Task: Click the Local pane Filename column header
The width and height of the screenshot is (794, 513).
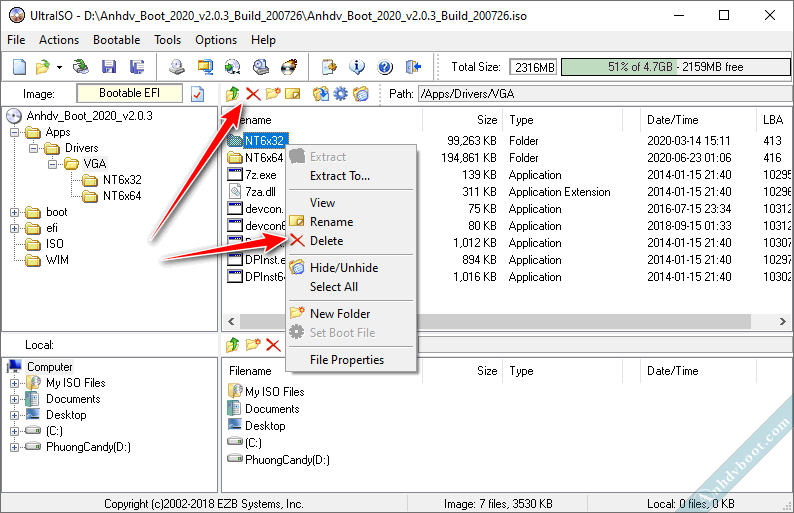Action: [322, 371]
